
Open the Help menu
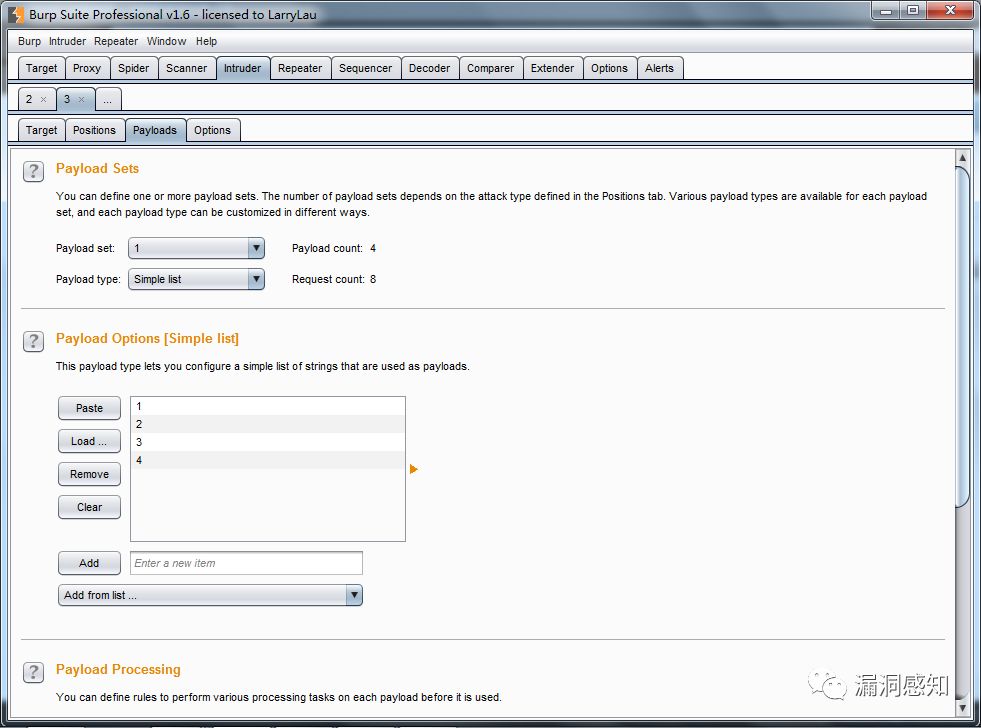click(x=206, y=41)
